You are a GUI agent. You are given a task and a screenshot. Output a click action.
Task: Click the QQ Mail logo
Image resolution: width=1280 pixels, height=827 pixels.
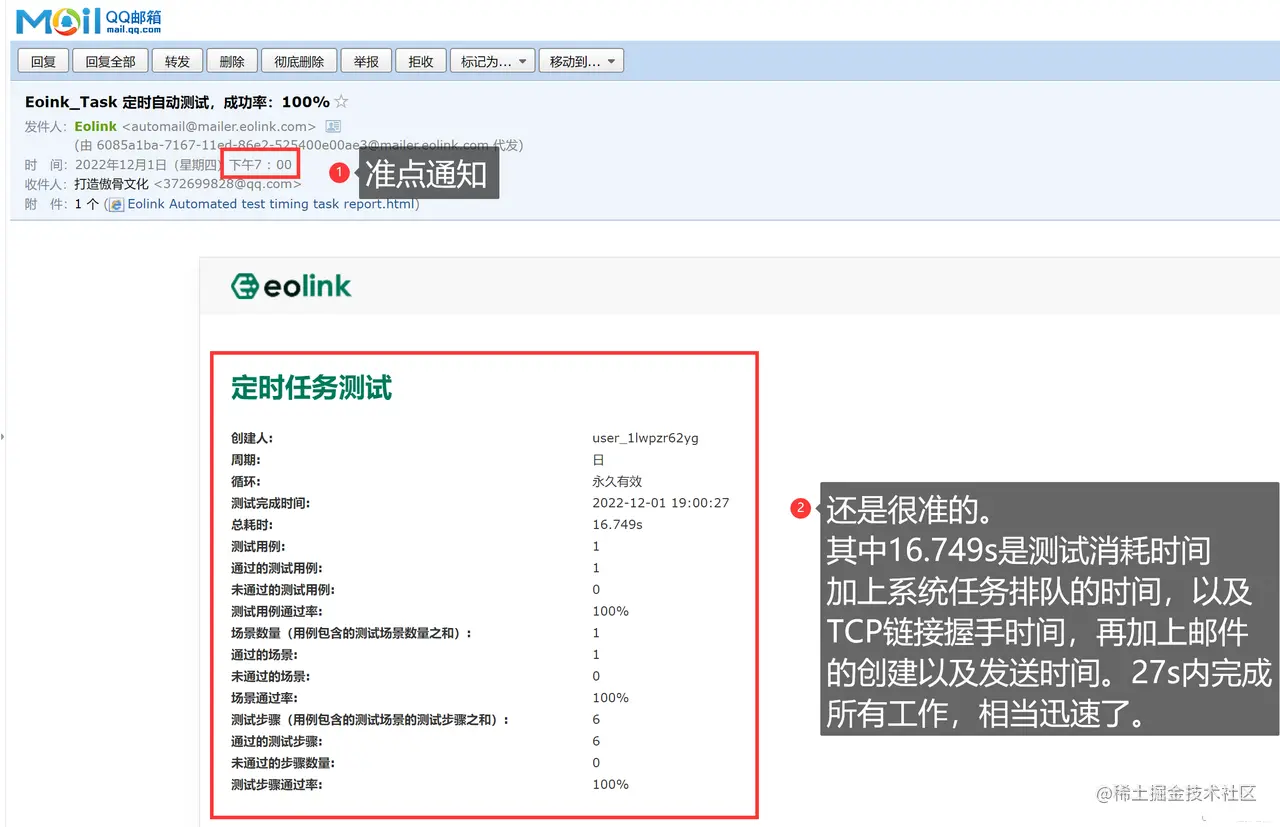coord(89,20)
